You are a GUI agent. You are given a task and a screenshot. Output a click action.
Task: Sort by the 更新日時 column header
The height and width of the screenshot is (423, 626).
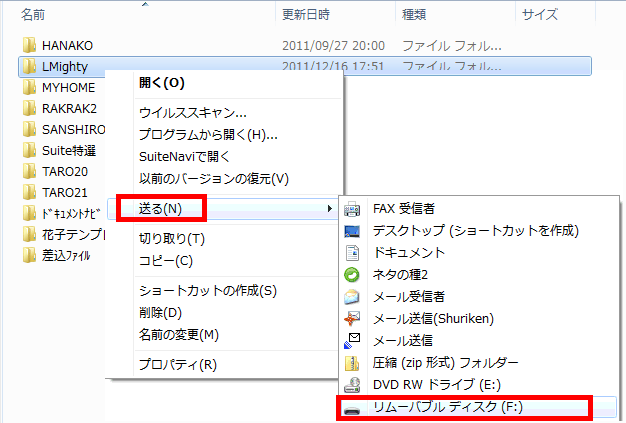tap(307, 14)
